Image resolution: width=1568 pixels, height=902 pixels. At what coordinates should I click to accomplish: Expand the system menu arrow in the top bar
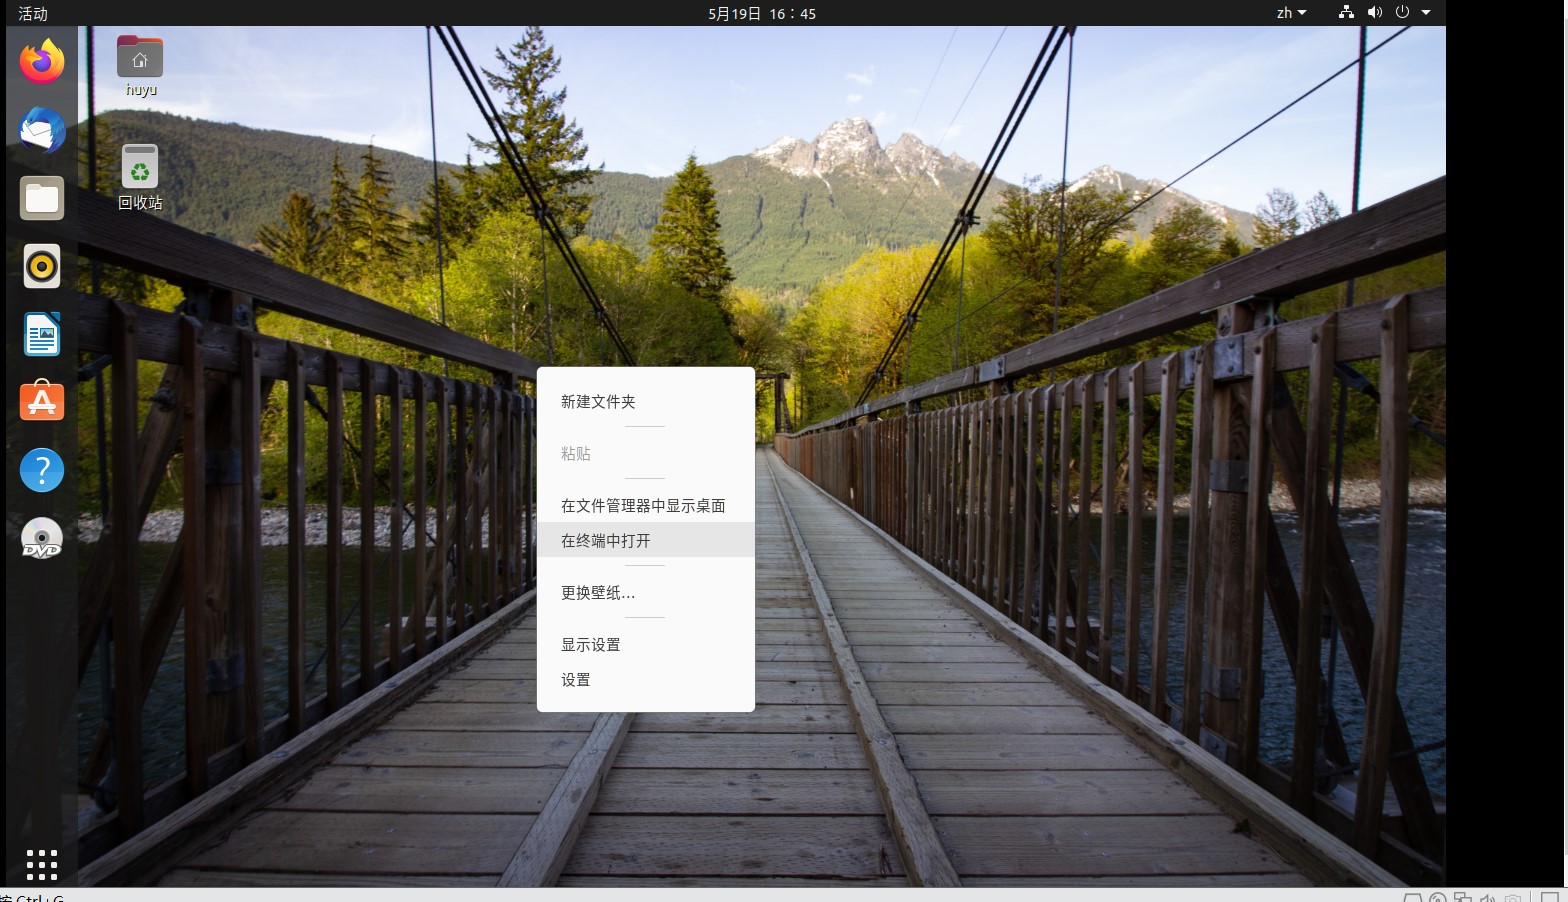pos(1426,13)
